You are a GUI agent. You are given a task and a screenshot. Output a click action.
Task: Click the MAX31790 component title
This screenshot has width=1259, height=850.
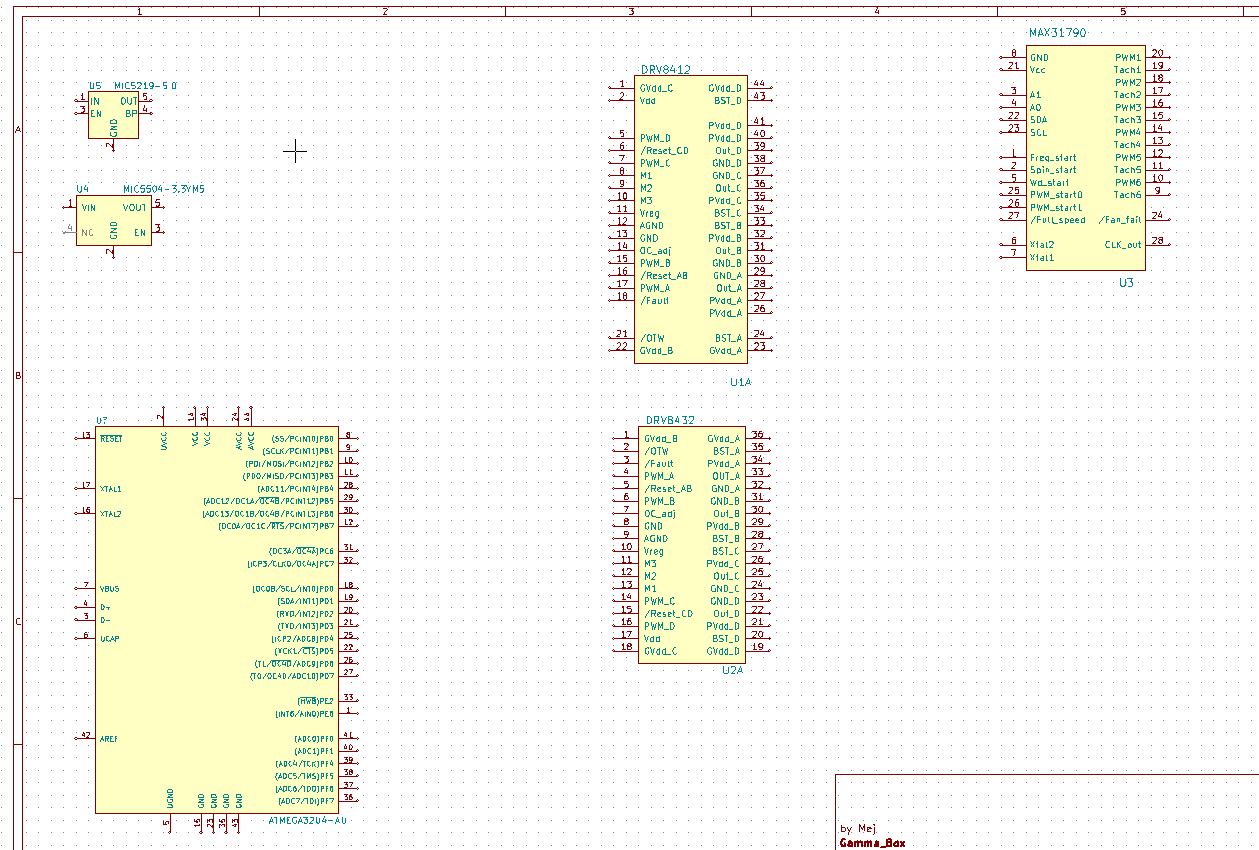click(x=1058, y=33)
